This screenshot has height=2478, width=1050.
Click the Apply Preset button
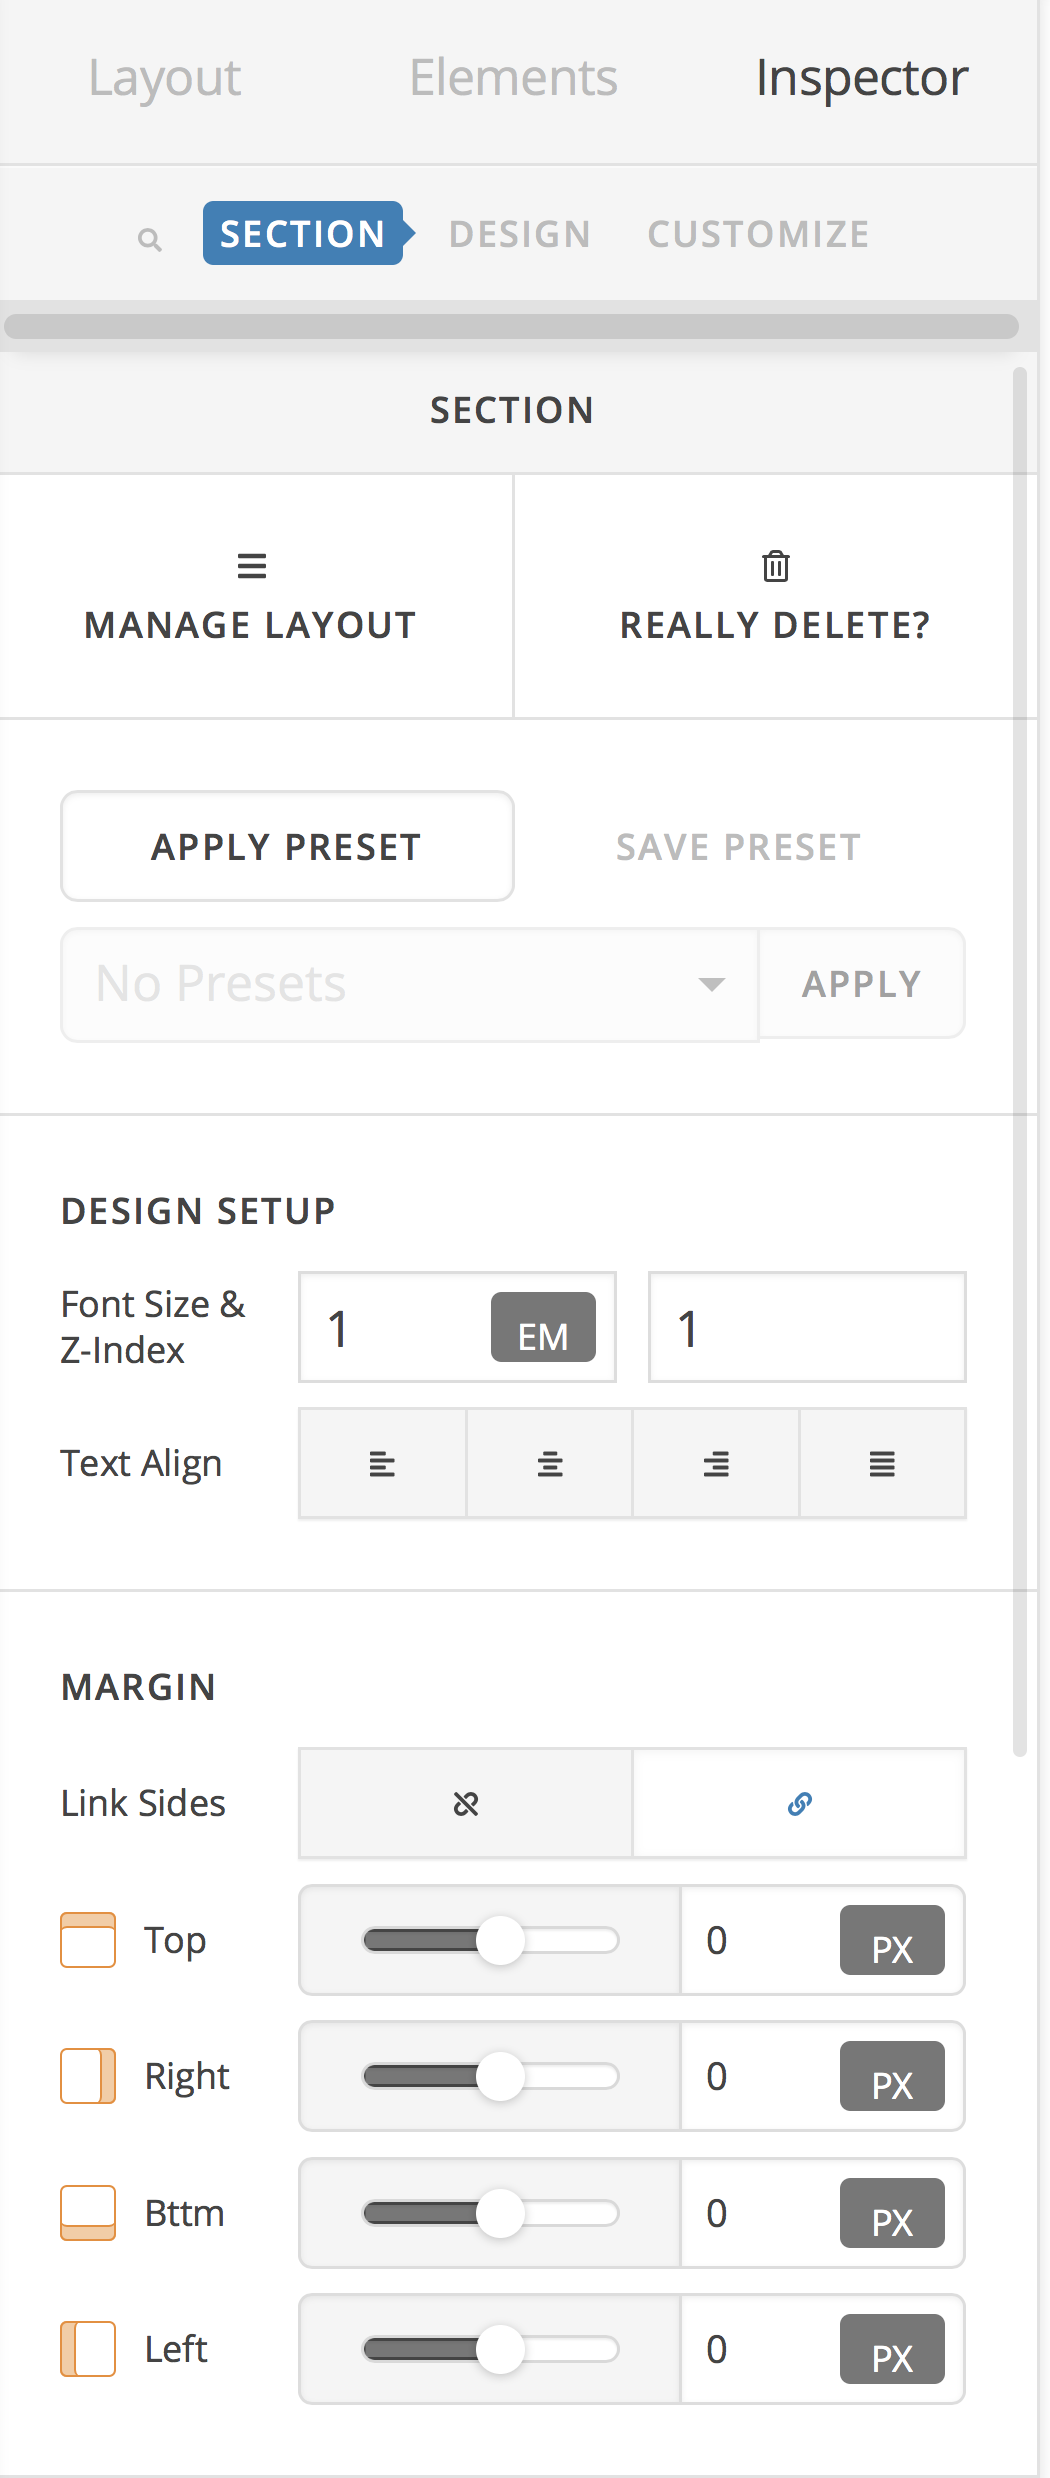point(287,847)
